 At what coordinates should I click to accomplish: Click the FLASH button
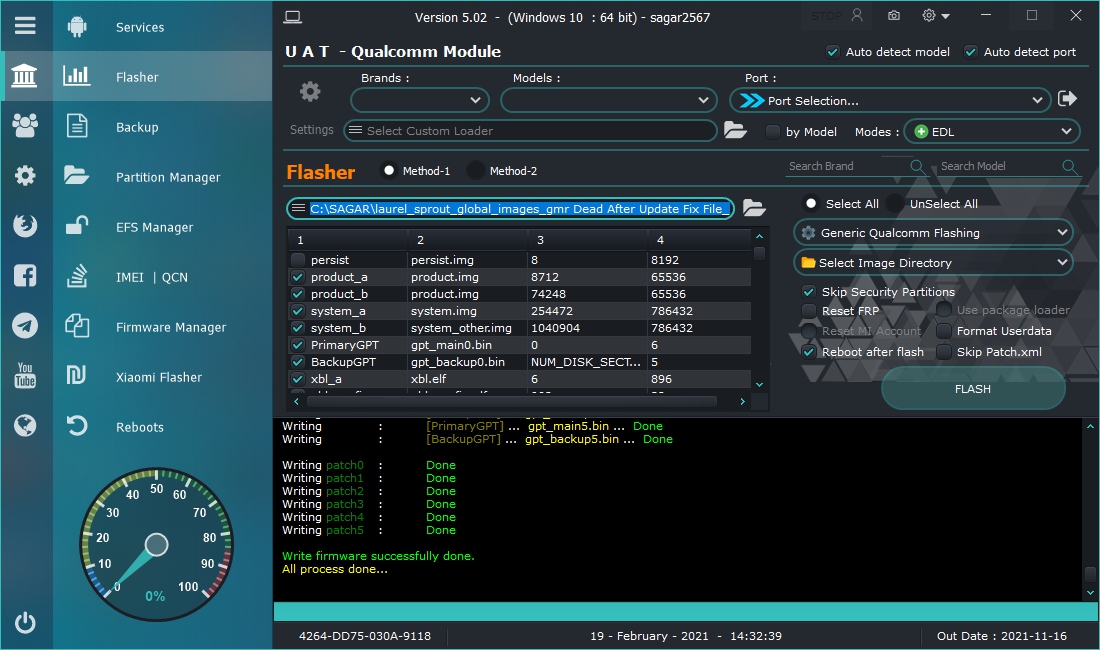[x=973, y=388]
